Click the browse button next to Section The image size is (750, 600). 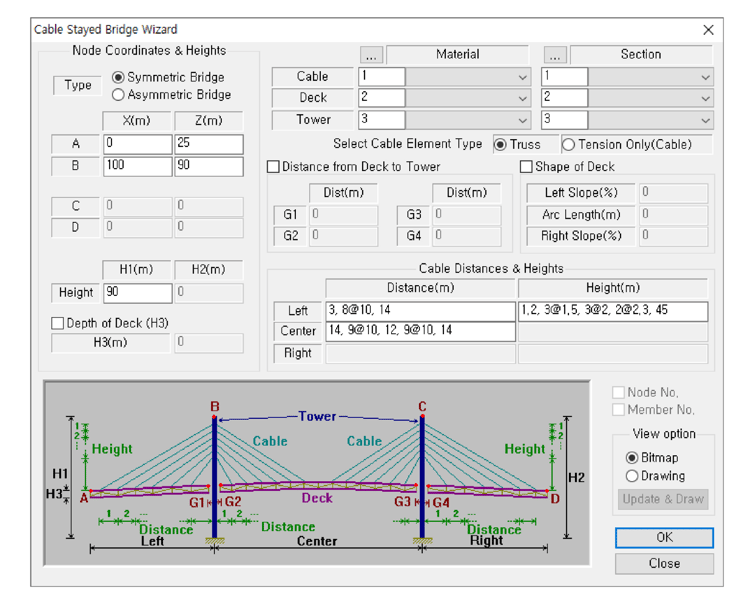pos(555,55)
